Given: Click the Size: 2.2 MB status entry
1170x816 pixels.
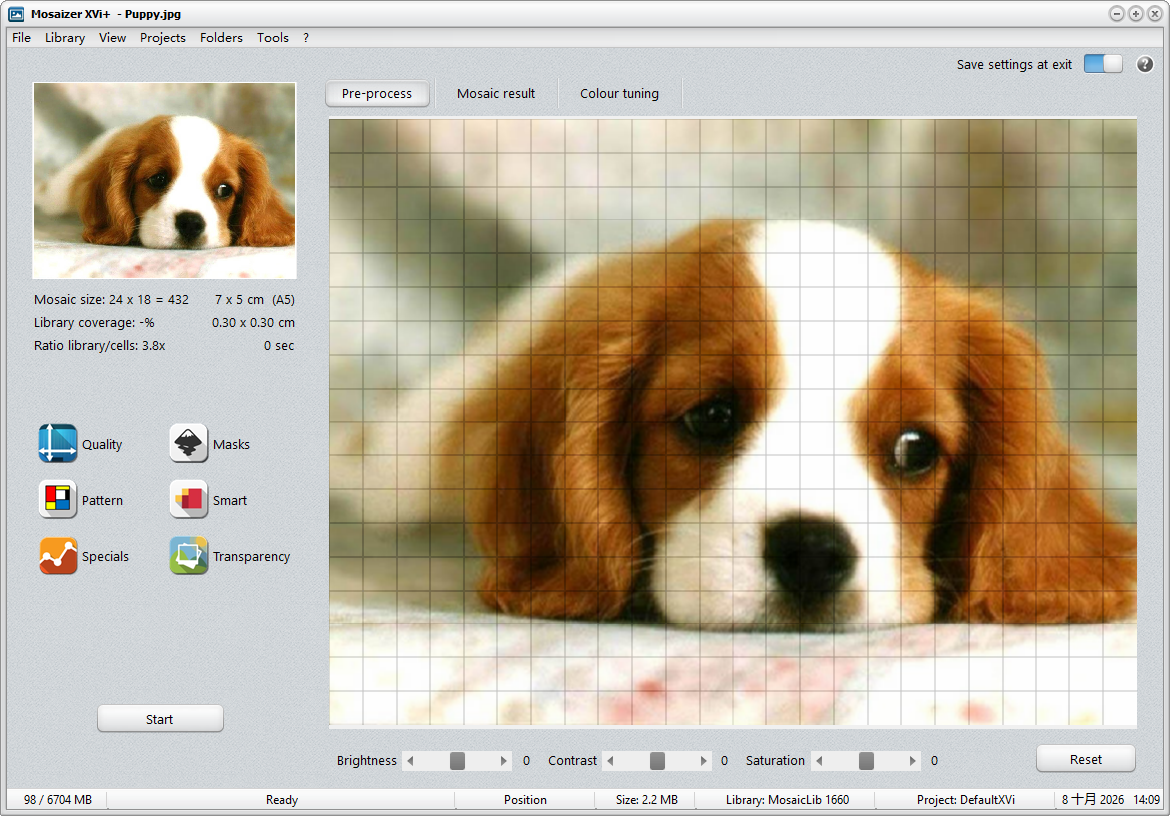Looking at the screenshot, I should [647, 800].
